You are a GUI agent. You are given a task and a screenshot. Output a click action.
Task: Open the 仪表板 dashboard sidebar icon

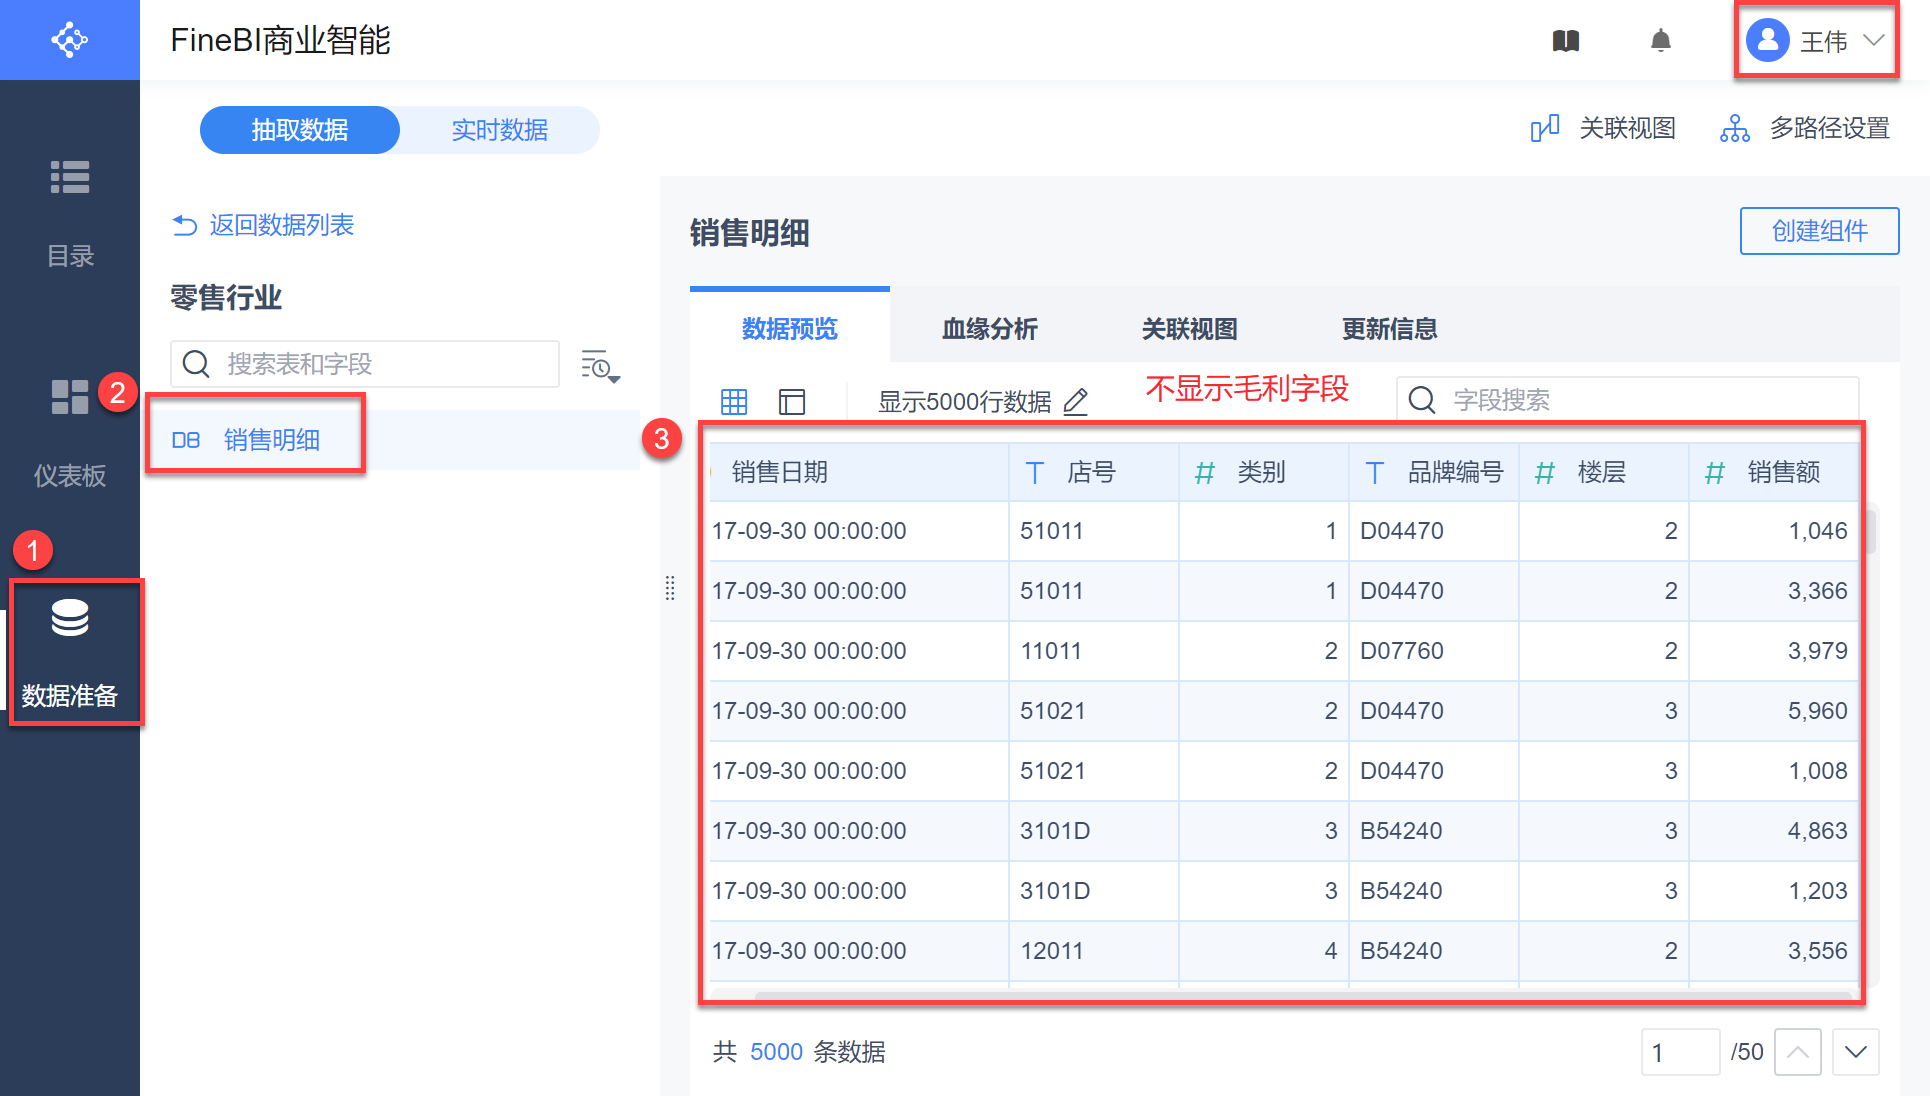click(70, 397)
